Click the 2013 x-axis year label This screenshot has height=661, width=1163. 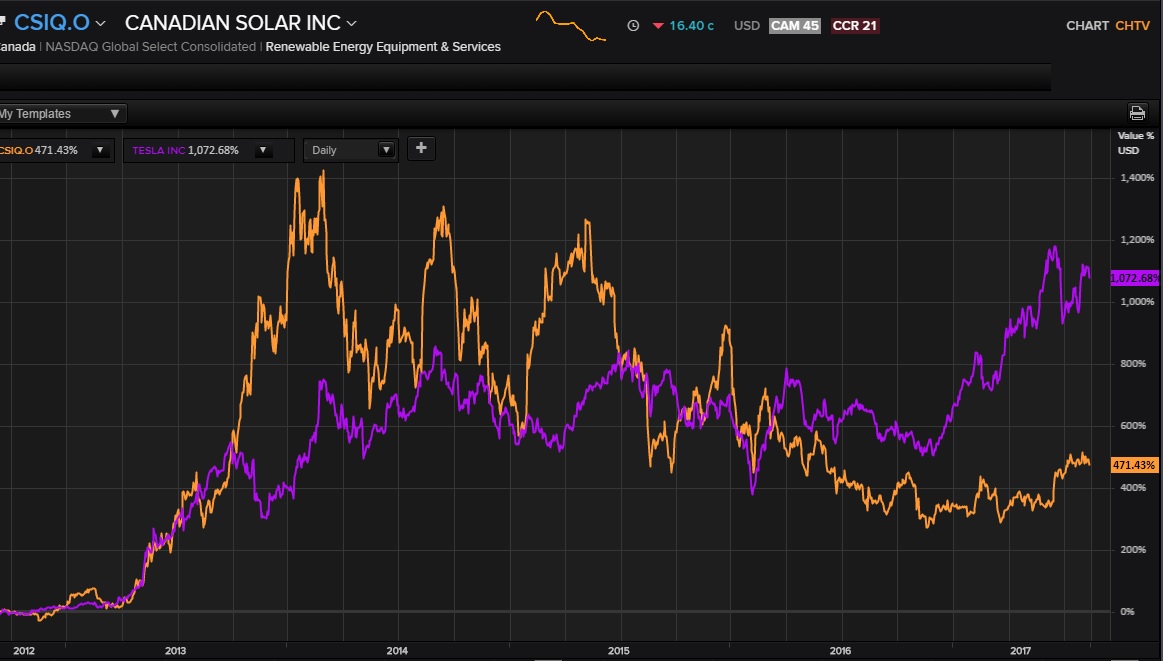175,651
